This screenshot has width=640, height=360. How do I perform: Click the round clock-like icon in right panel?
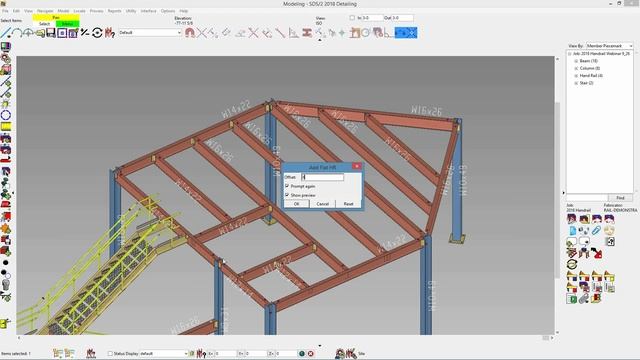(x=609, y=231)
